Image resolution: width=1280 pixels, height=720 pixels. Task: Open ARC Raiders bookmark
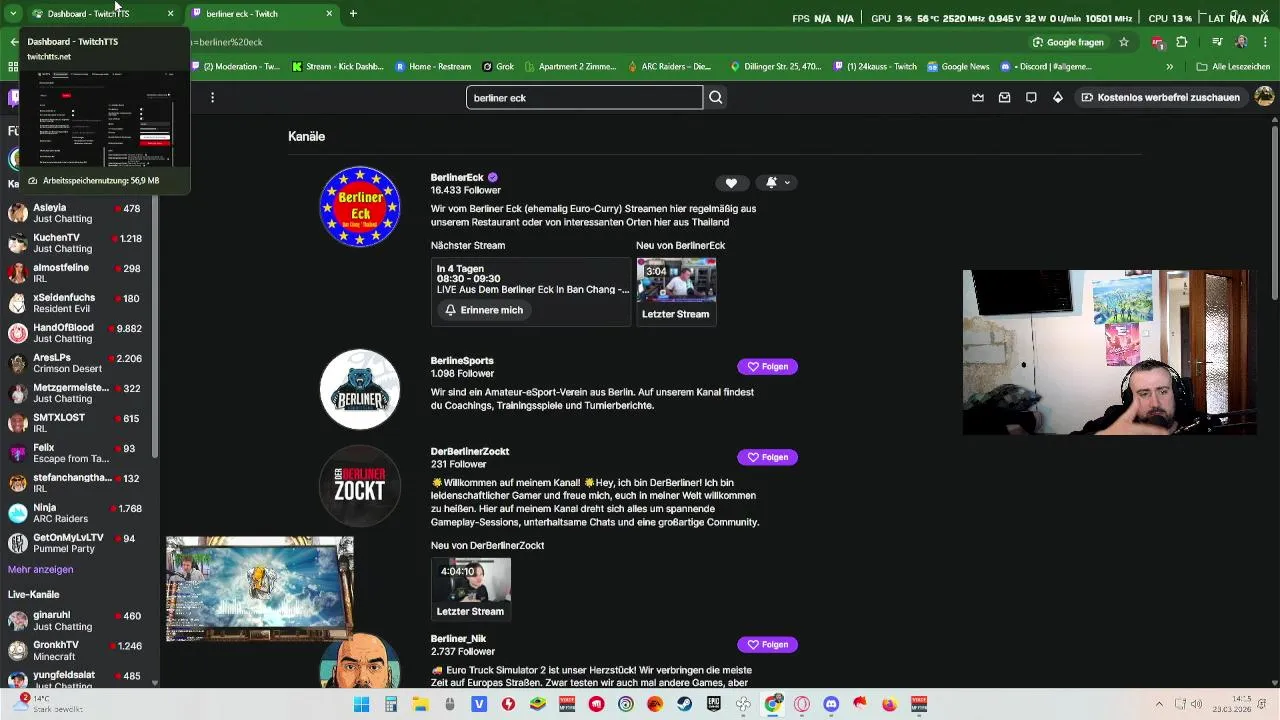coord(669,67)
